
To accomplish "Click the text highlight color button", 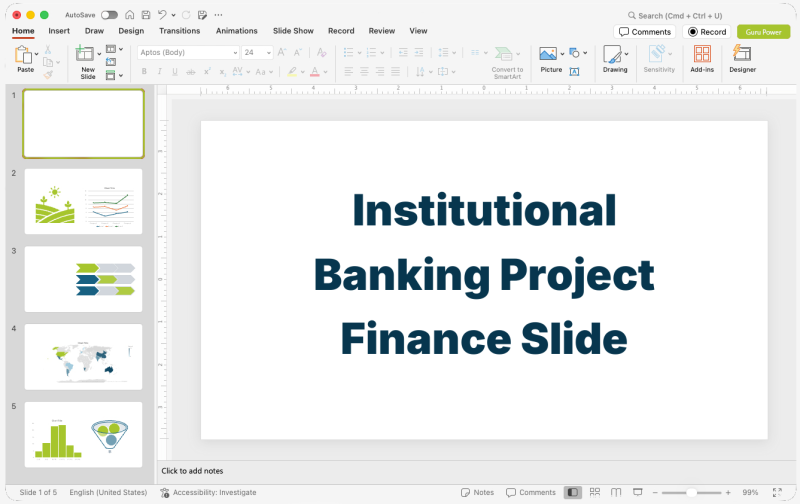I will tap(292, 72).
